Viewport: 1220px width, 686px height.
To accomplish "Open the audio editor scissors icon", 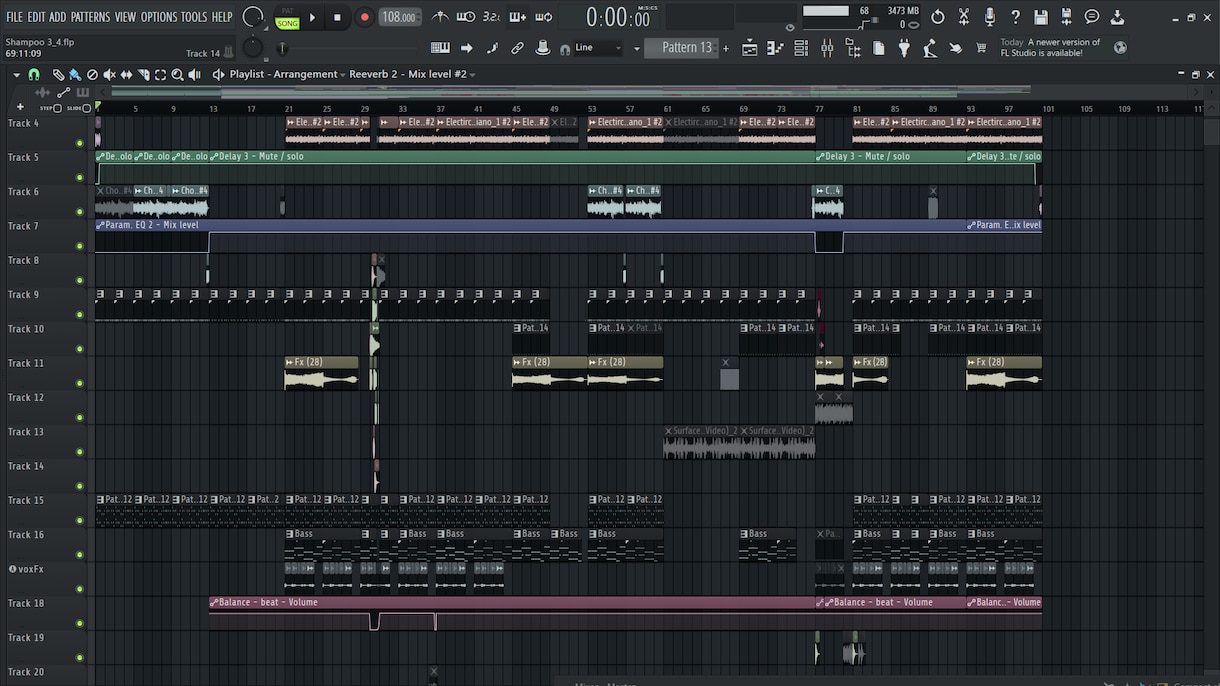I will [x=964, y=17].
